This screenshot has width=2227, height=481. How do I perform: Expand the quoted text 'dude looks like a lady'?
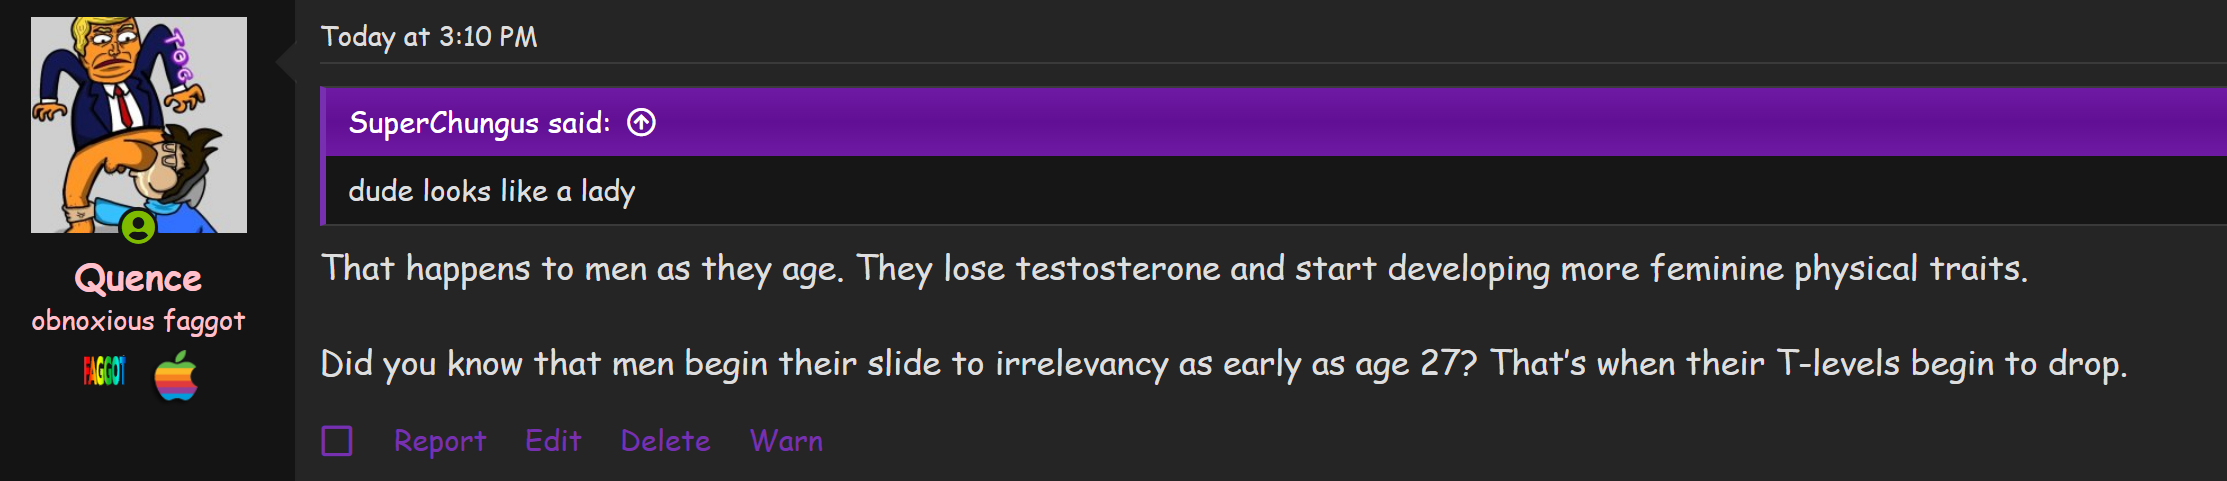[x=491, y=191]
